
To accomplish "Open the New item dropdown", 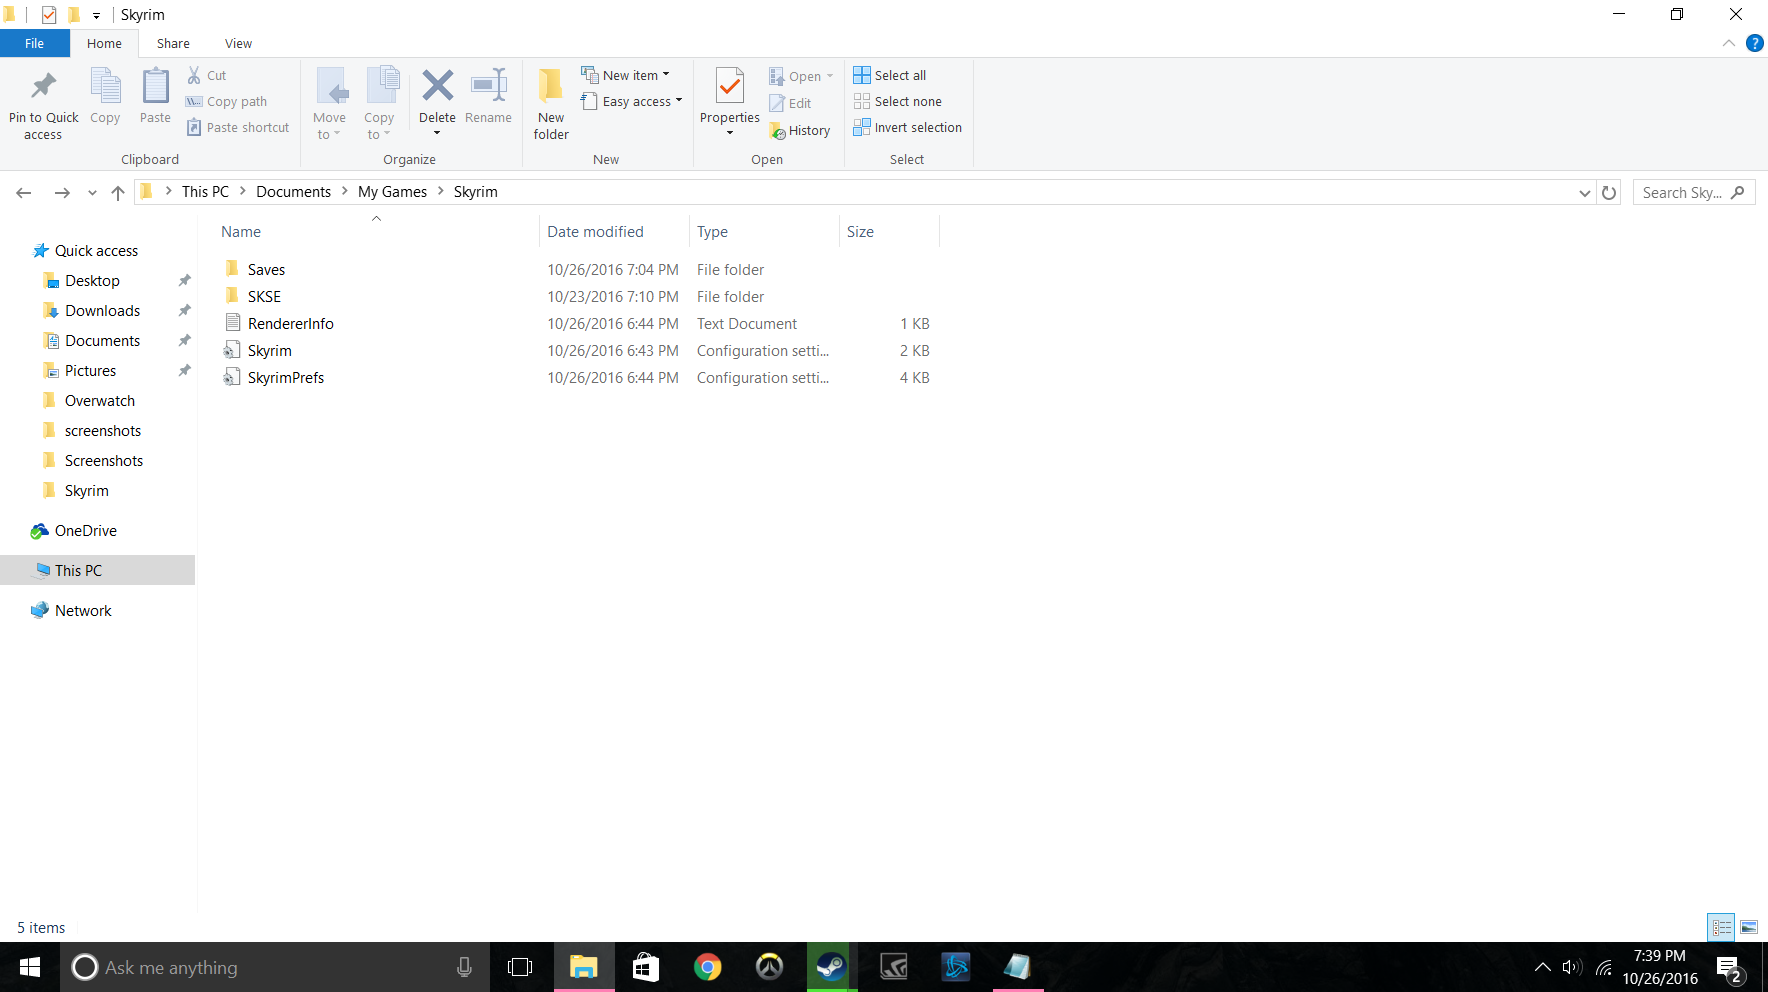I will pyautogui.click(x=626, y=75).
